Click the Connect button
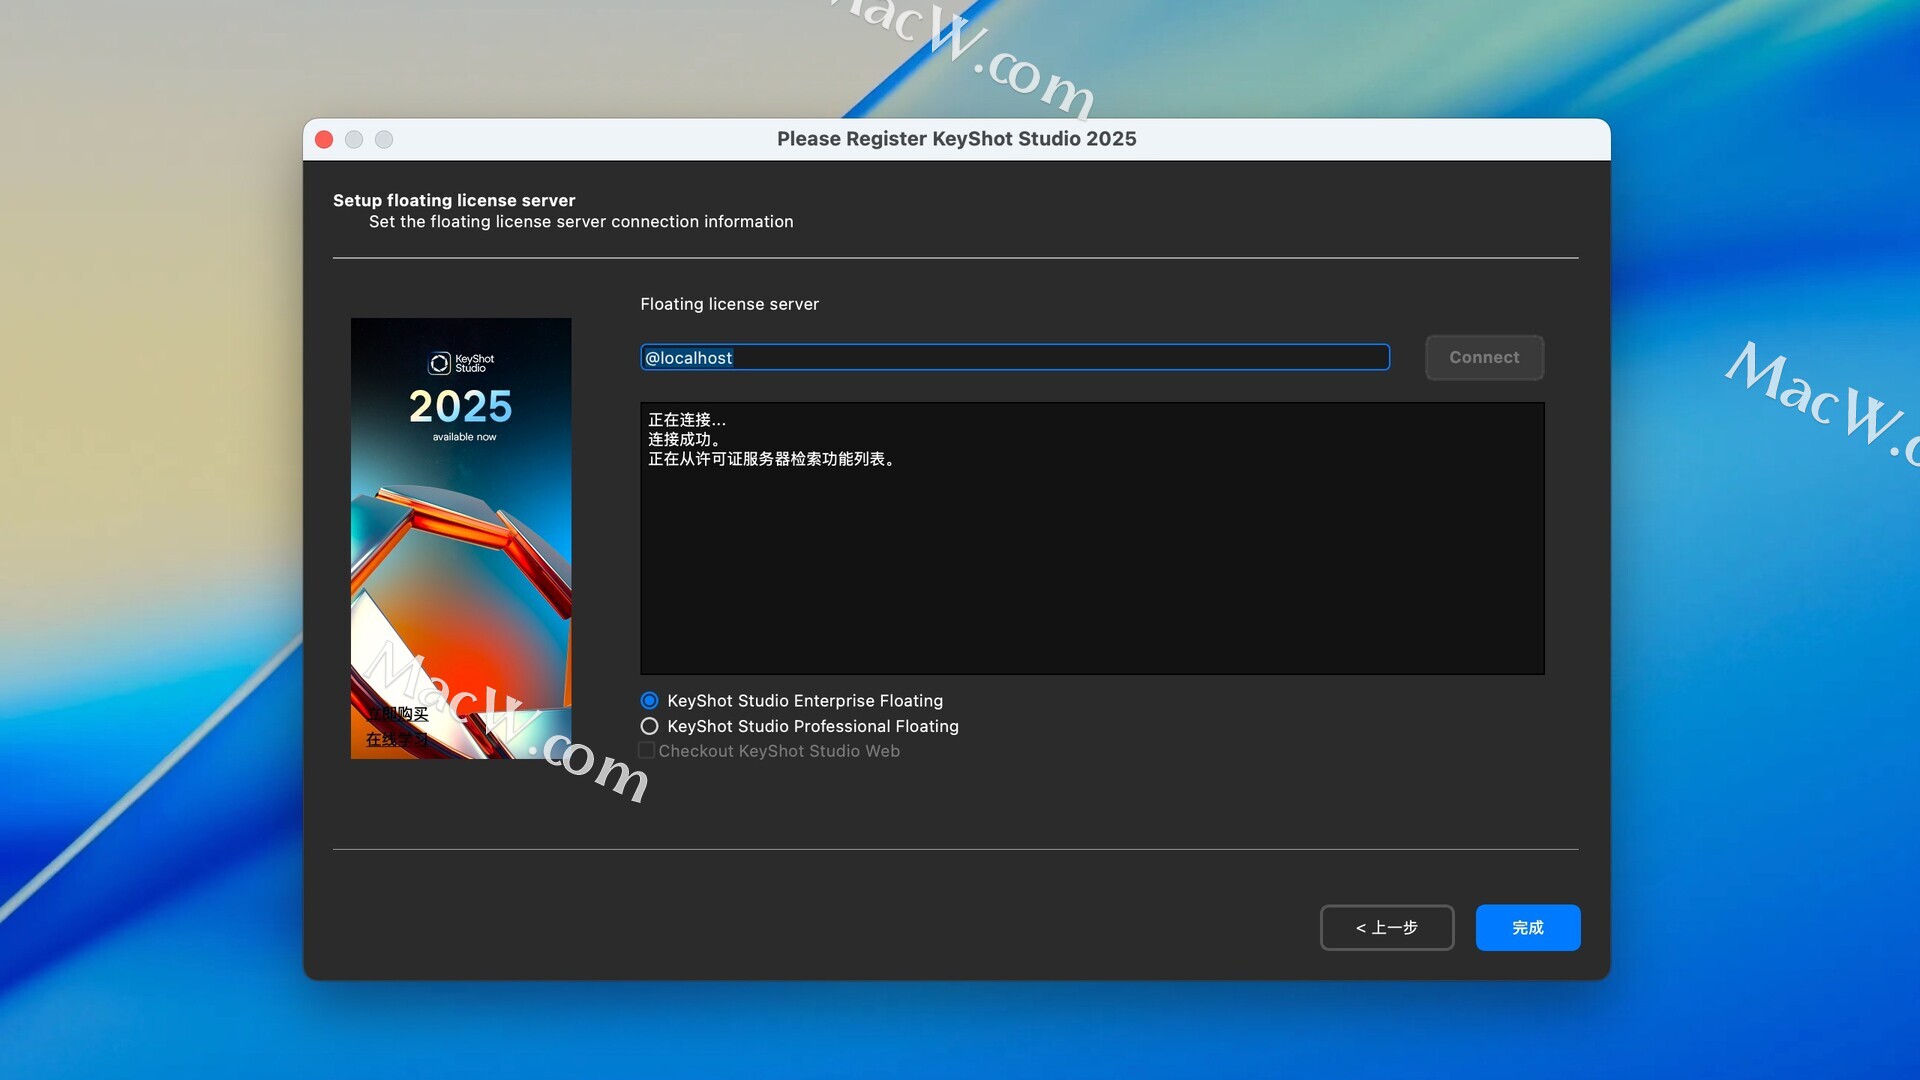The height and width of the screenshot is (1080, 1920). (1484, 357)
